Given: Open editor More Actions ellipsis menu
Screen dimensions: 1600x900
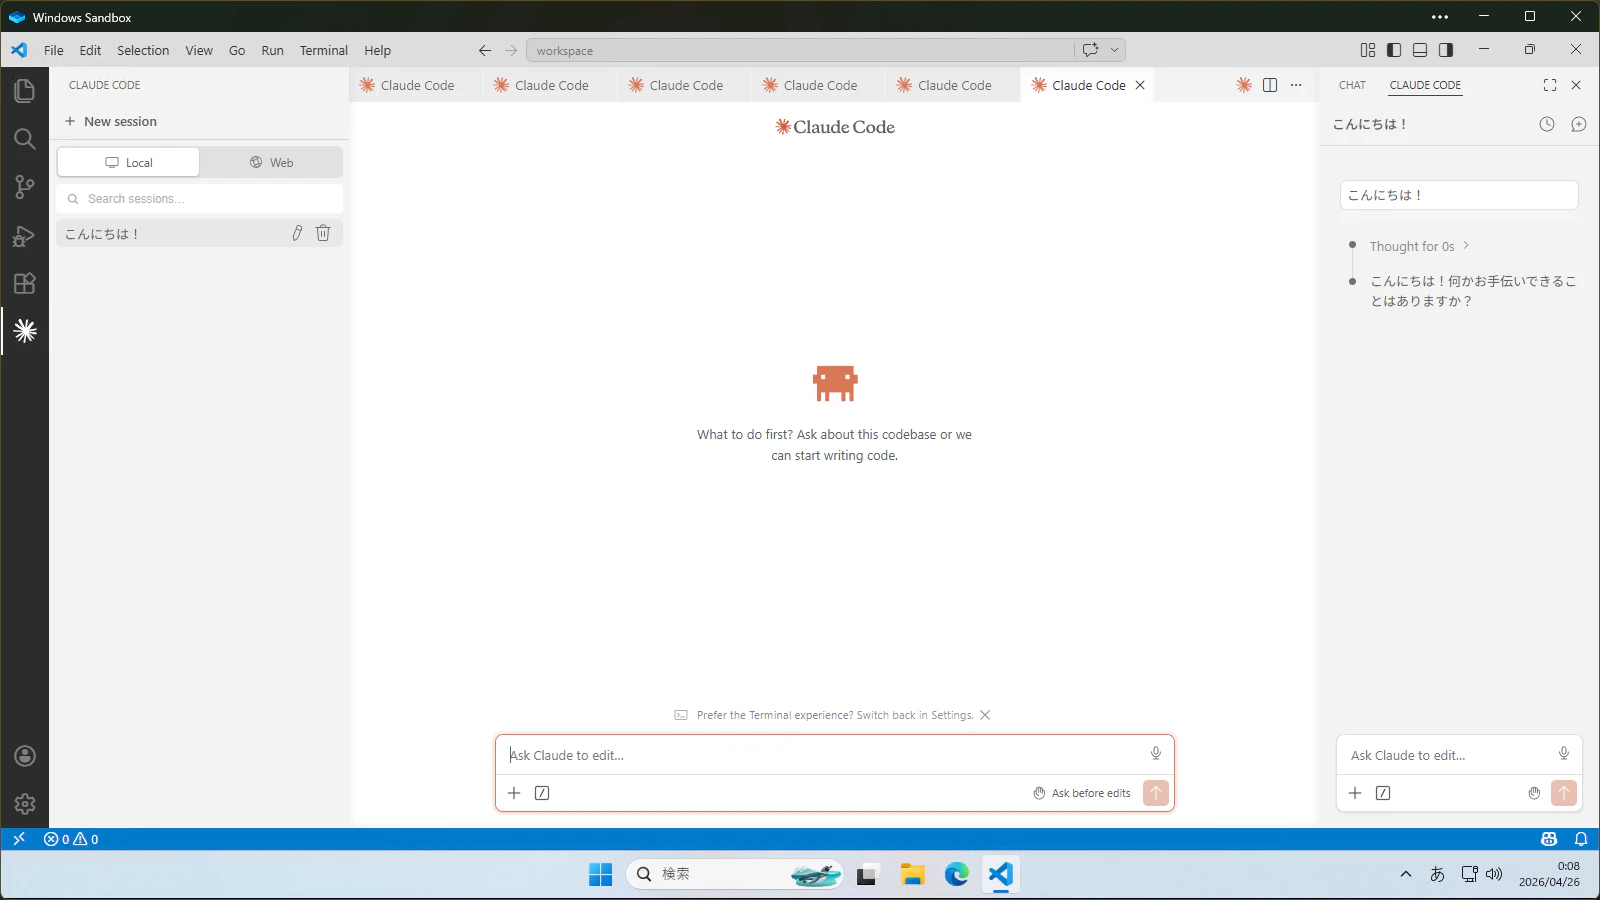Looking at the screenshot, I should pos(1296,85).
